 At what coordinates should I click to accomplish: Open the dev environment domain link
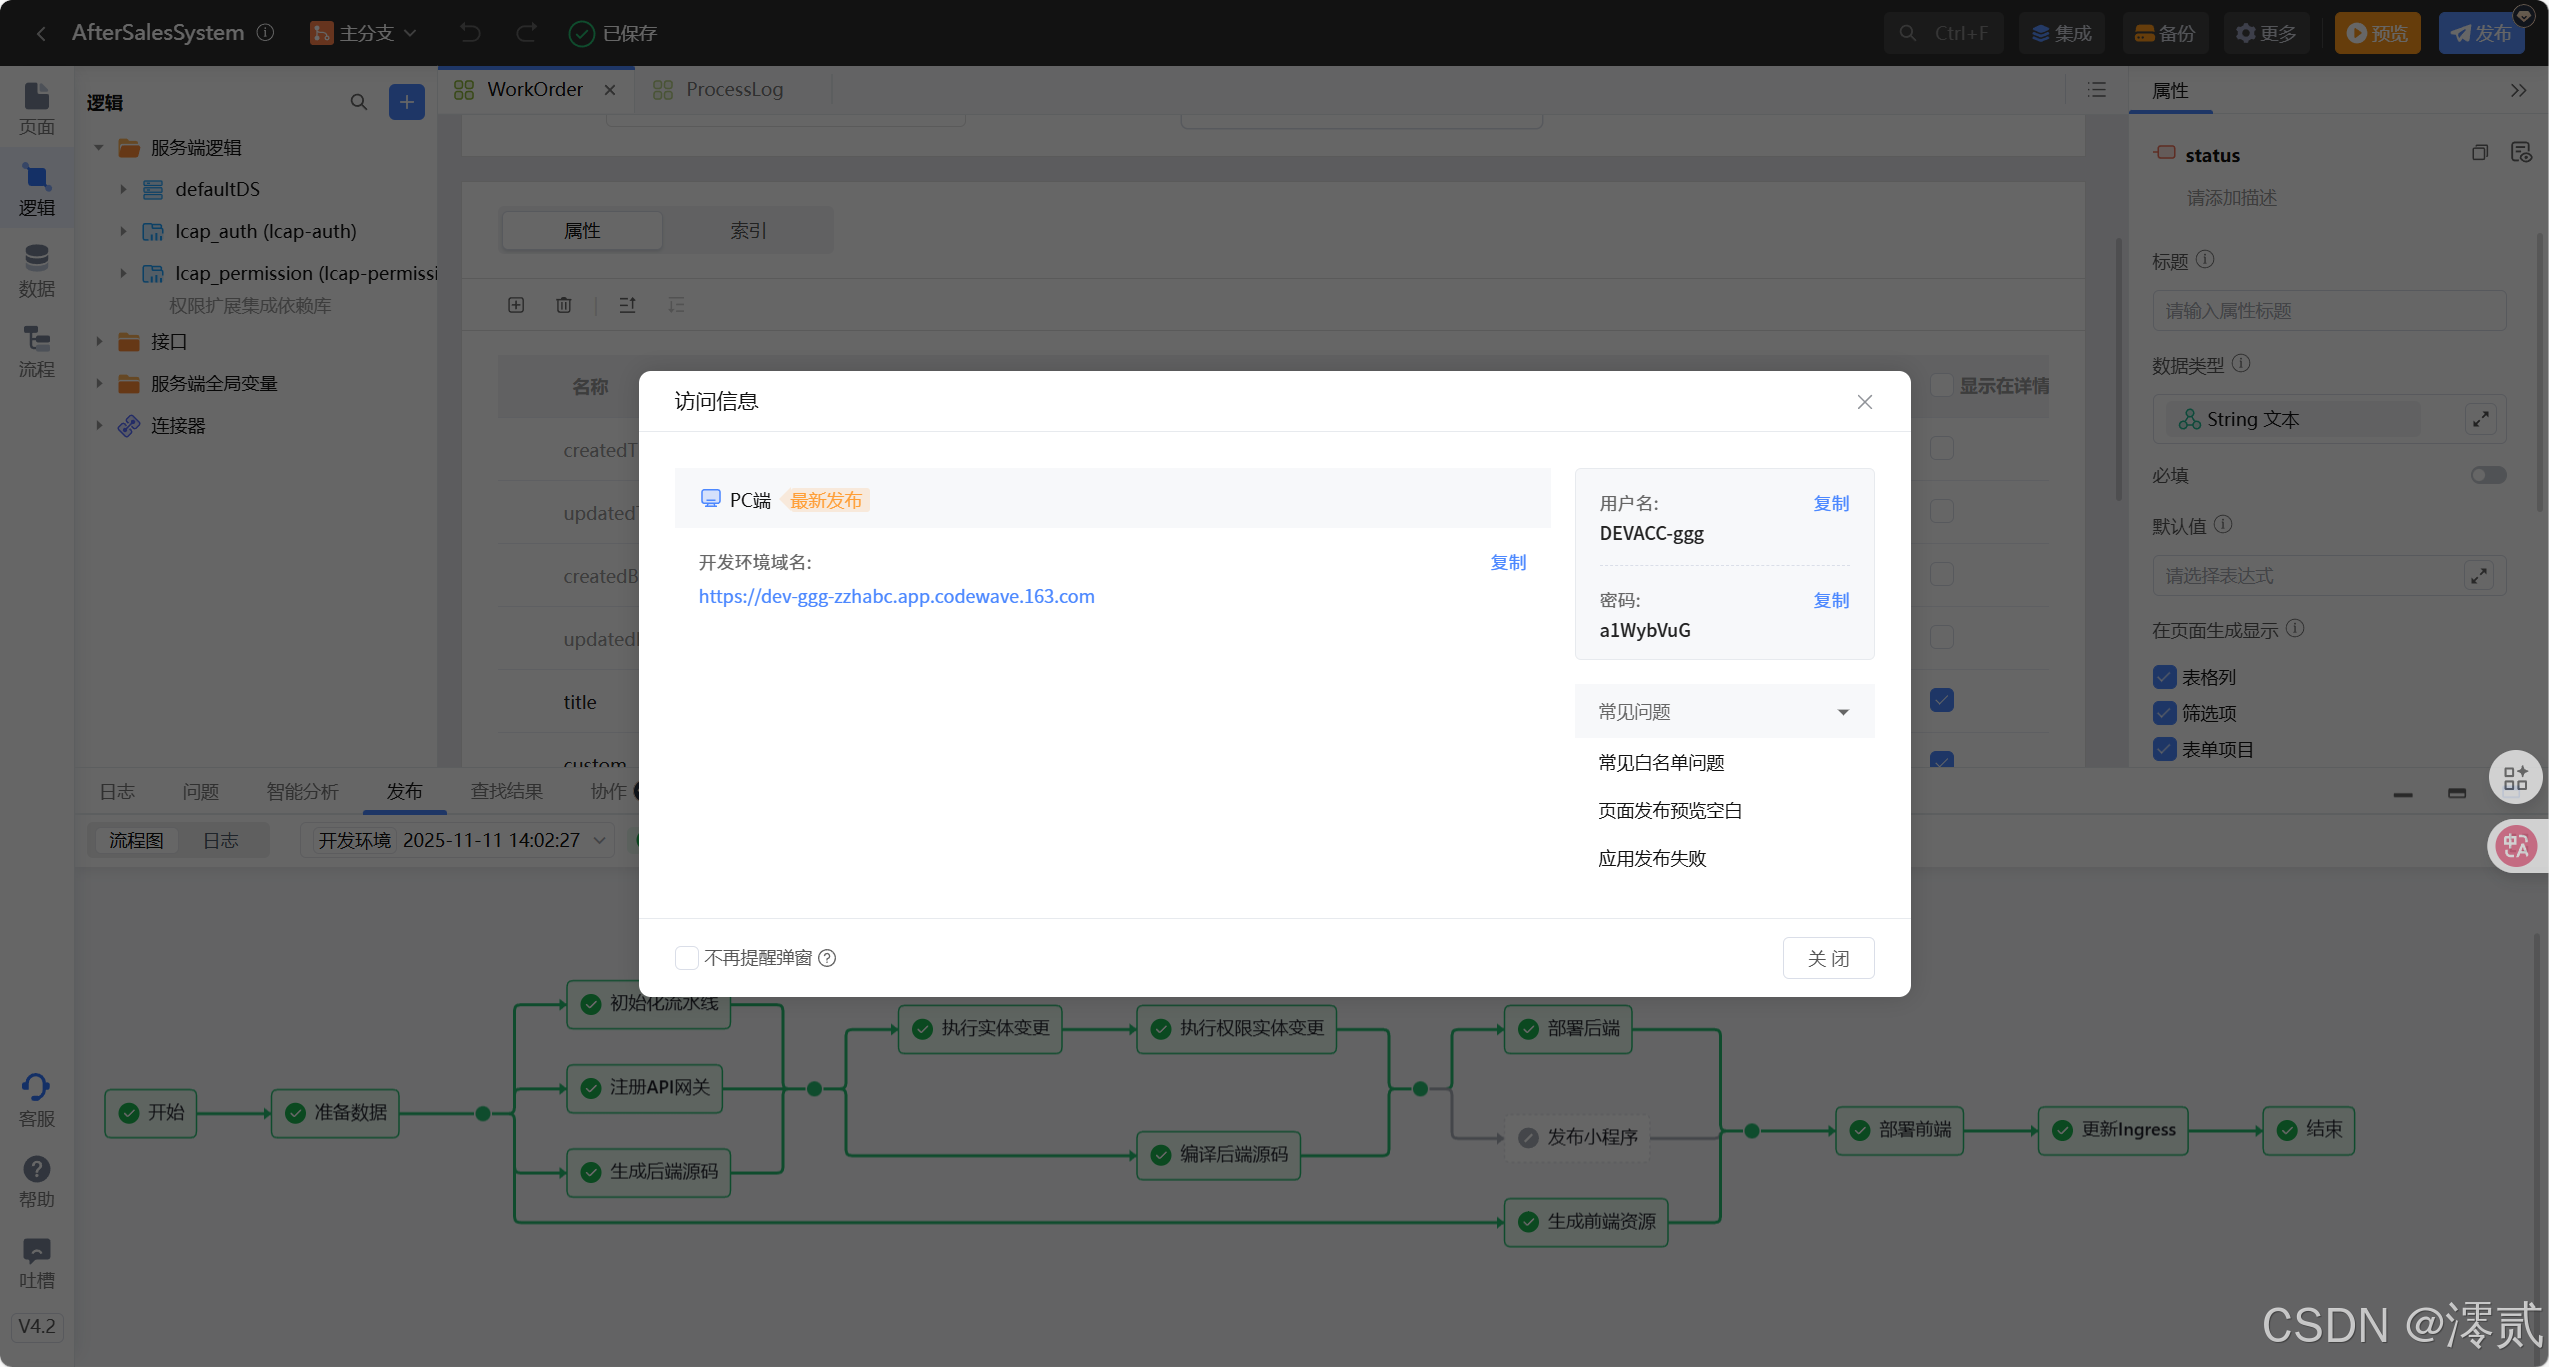[896, 597]
